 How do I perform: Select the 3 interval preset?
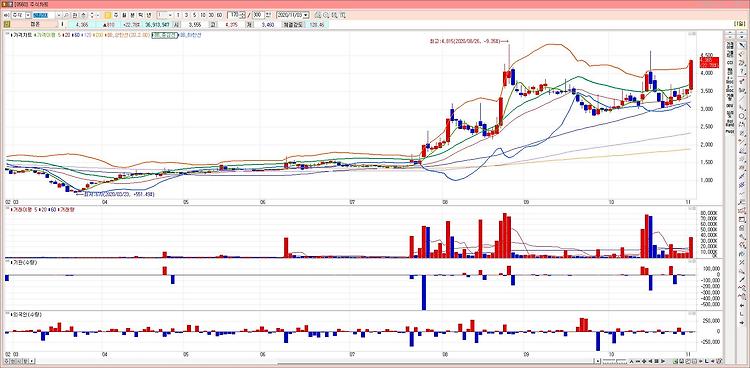pyautogui.click(x=186, y=15)
